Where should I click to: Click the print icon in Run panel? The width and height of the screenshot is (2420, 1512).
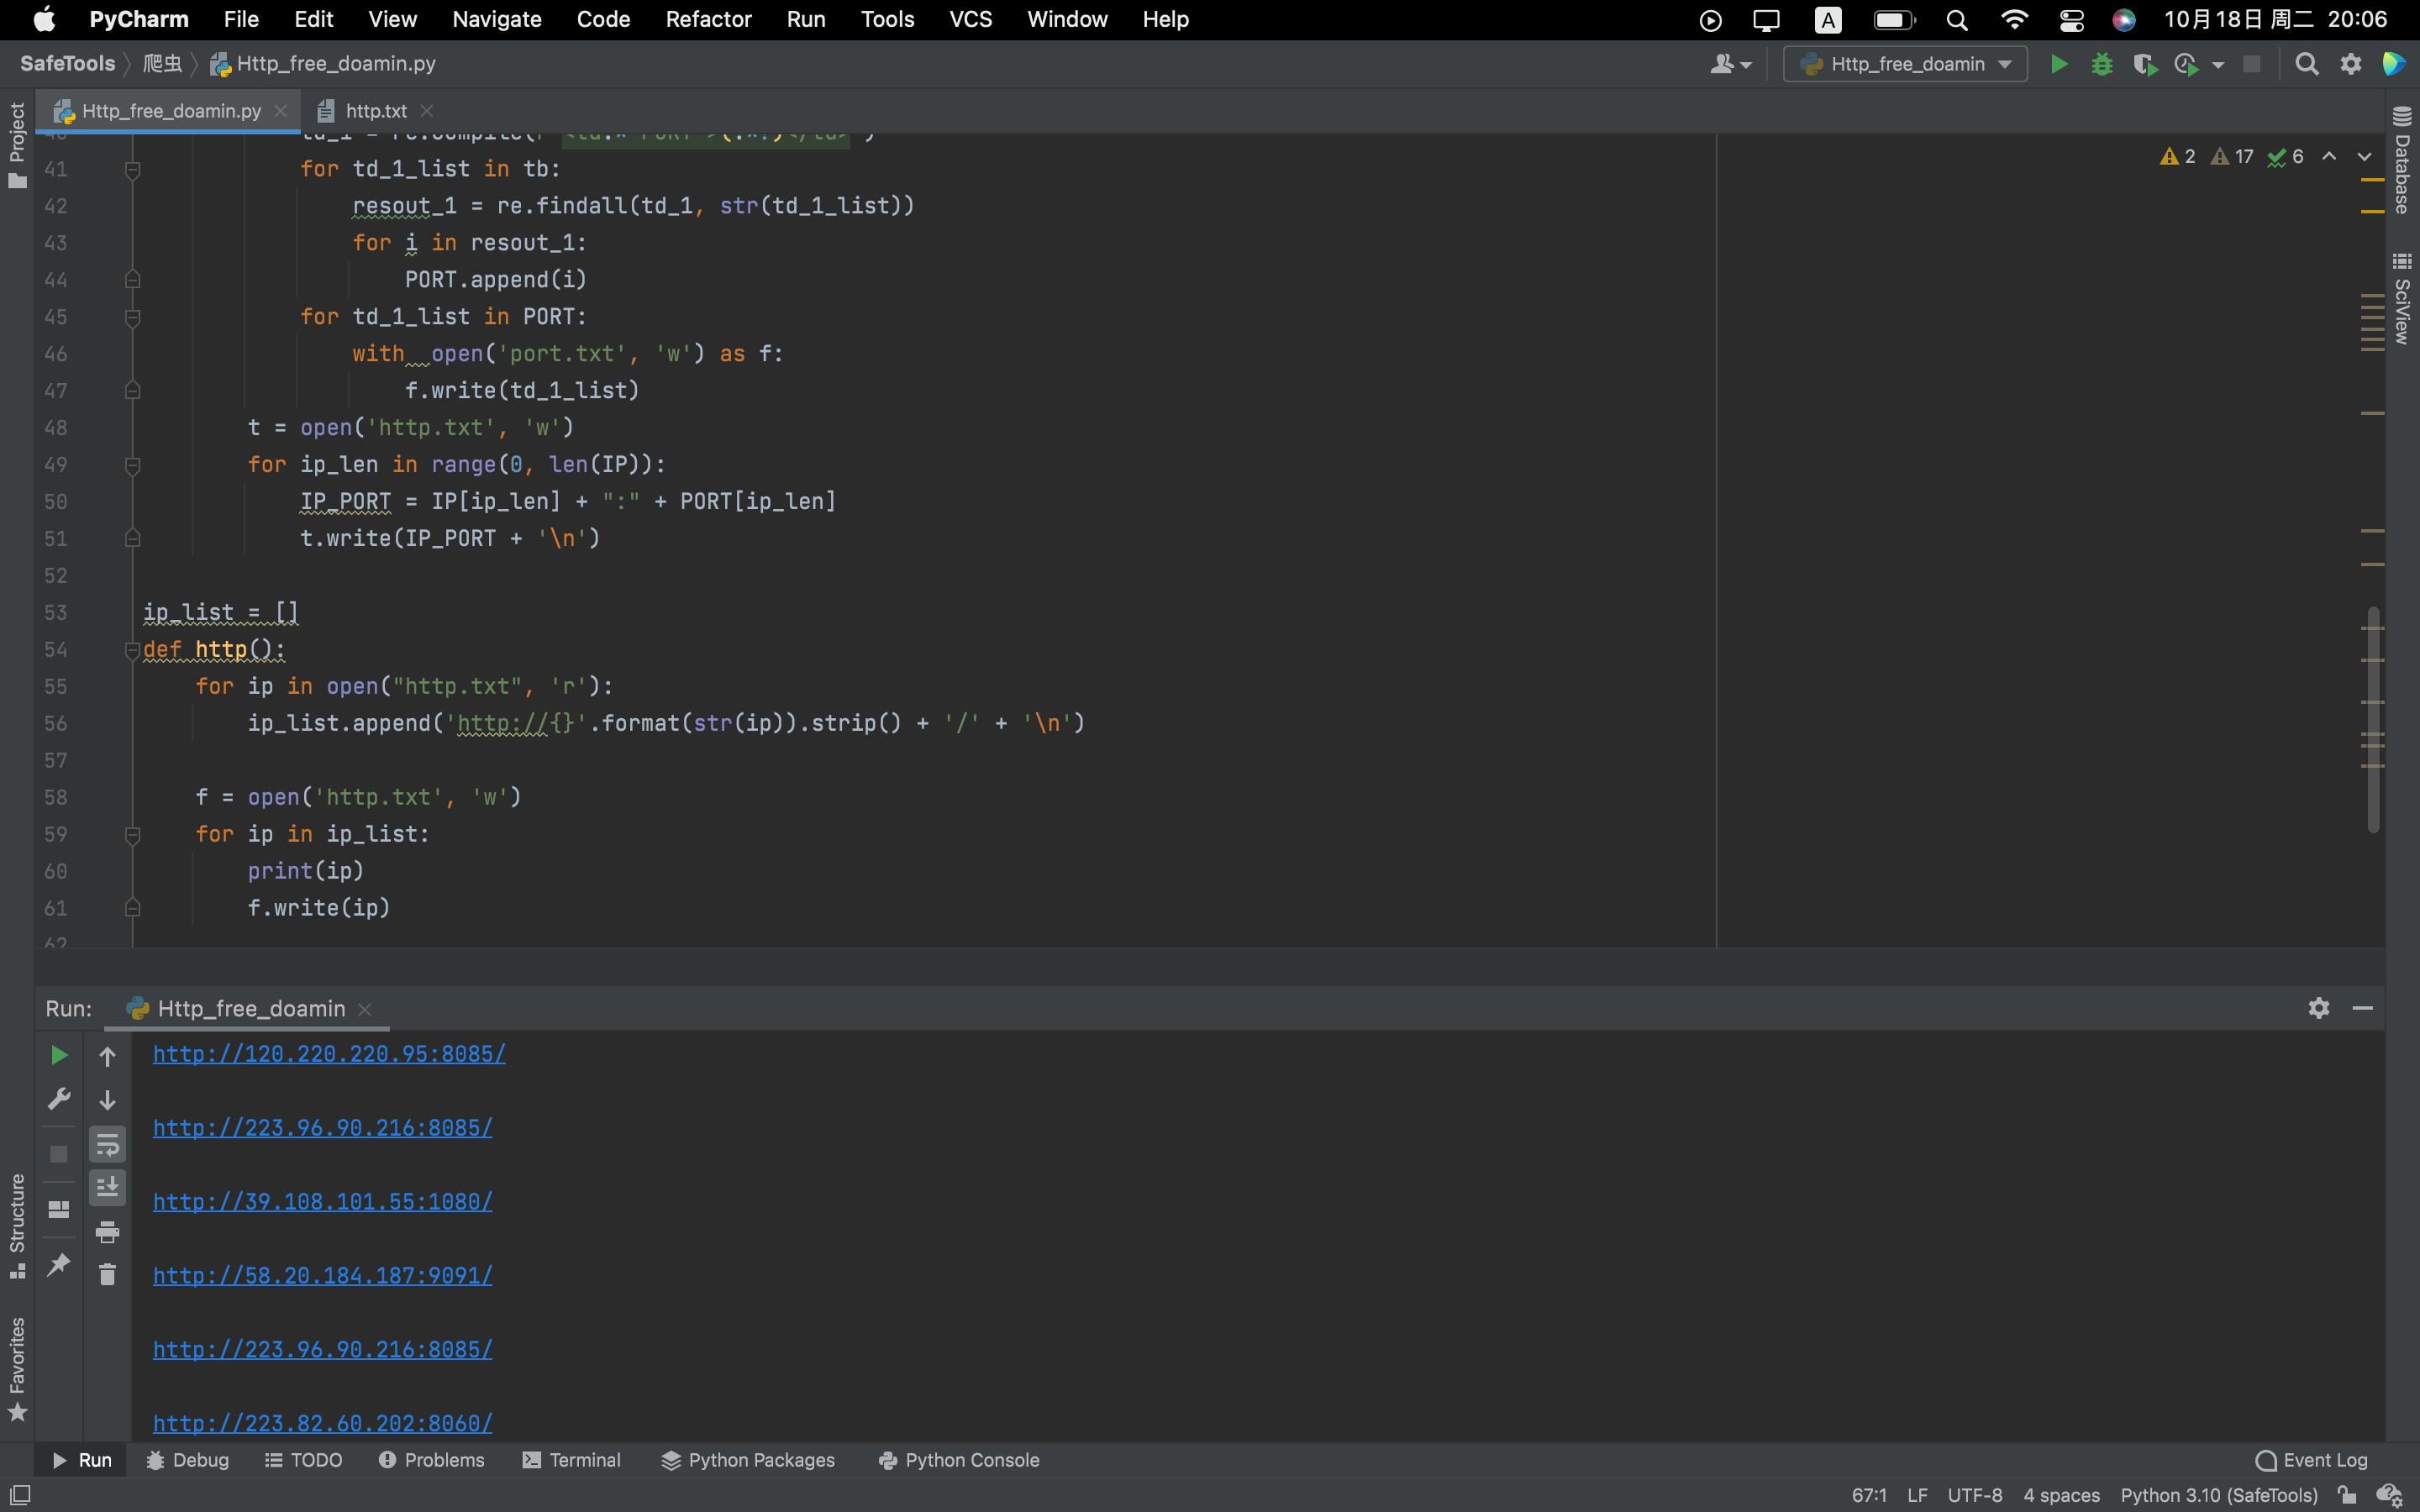point(107,1232)
